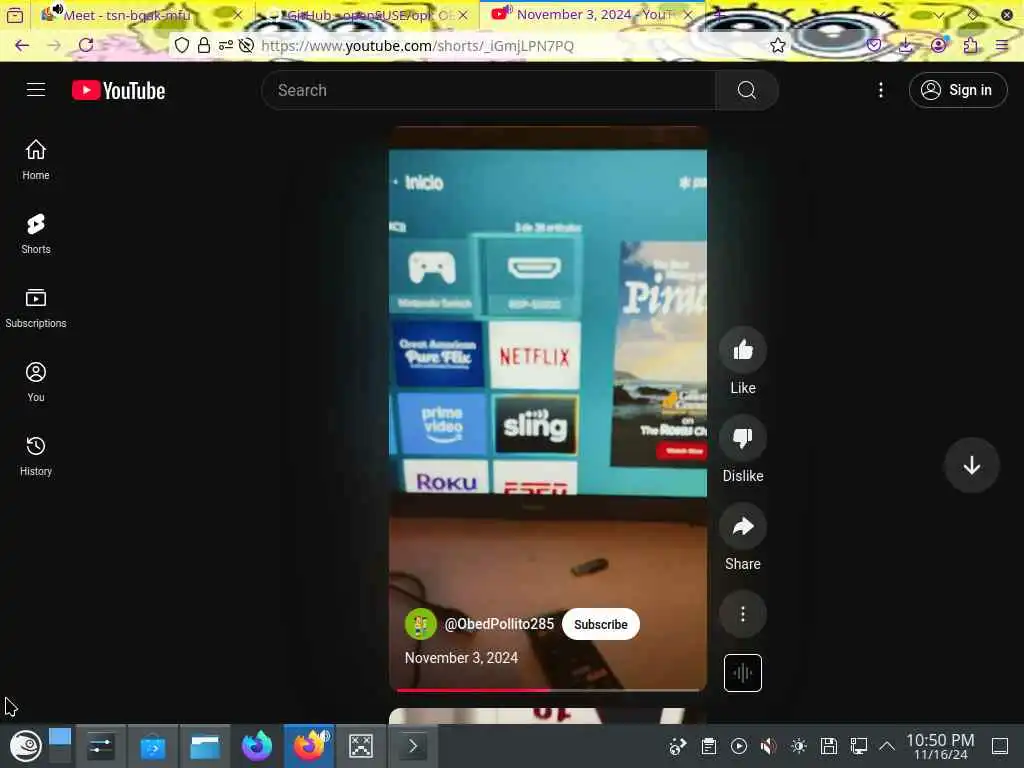Open Discover software center from taskbar

click(x=153, y=746)
